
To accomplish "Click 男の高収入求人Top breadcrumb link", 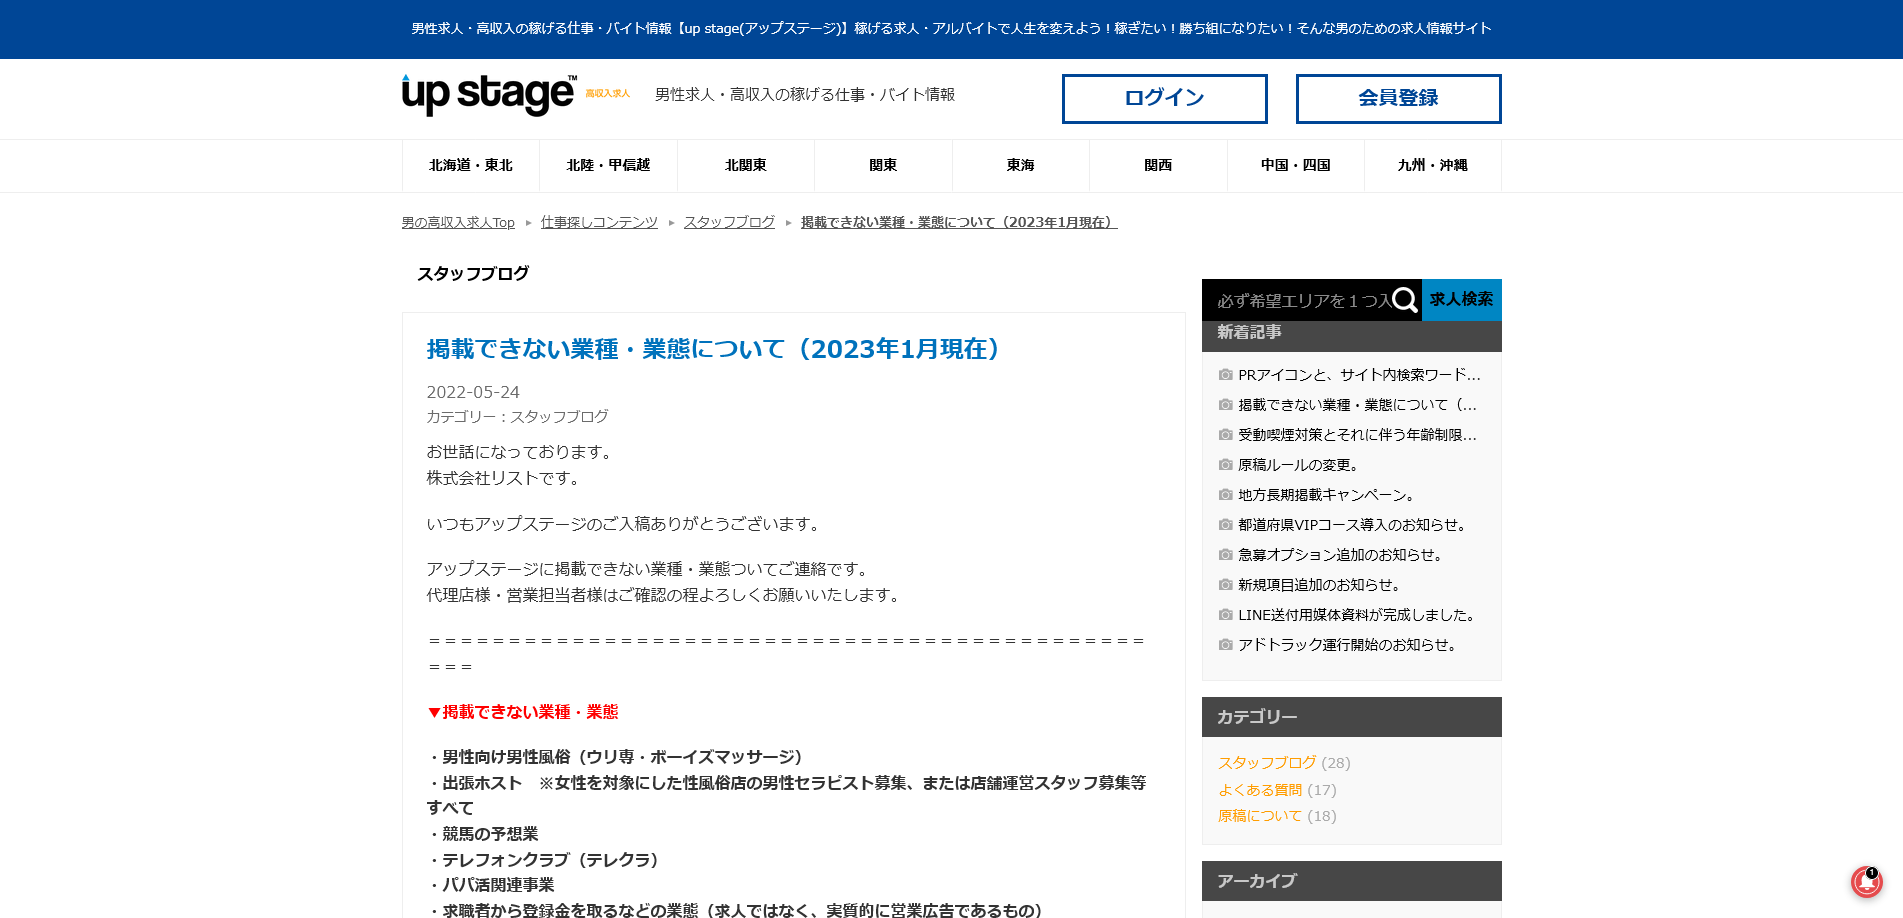I will pyautogui.click(x=458, y=223).
